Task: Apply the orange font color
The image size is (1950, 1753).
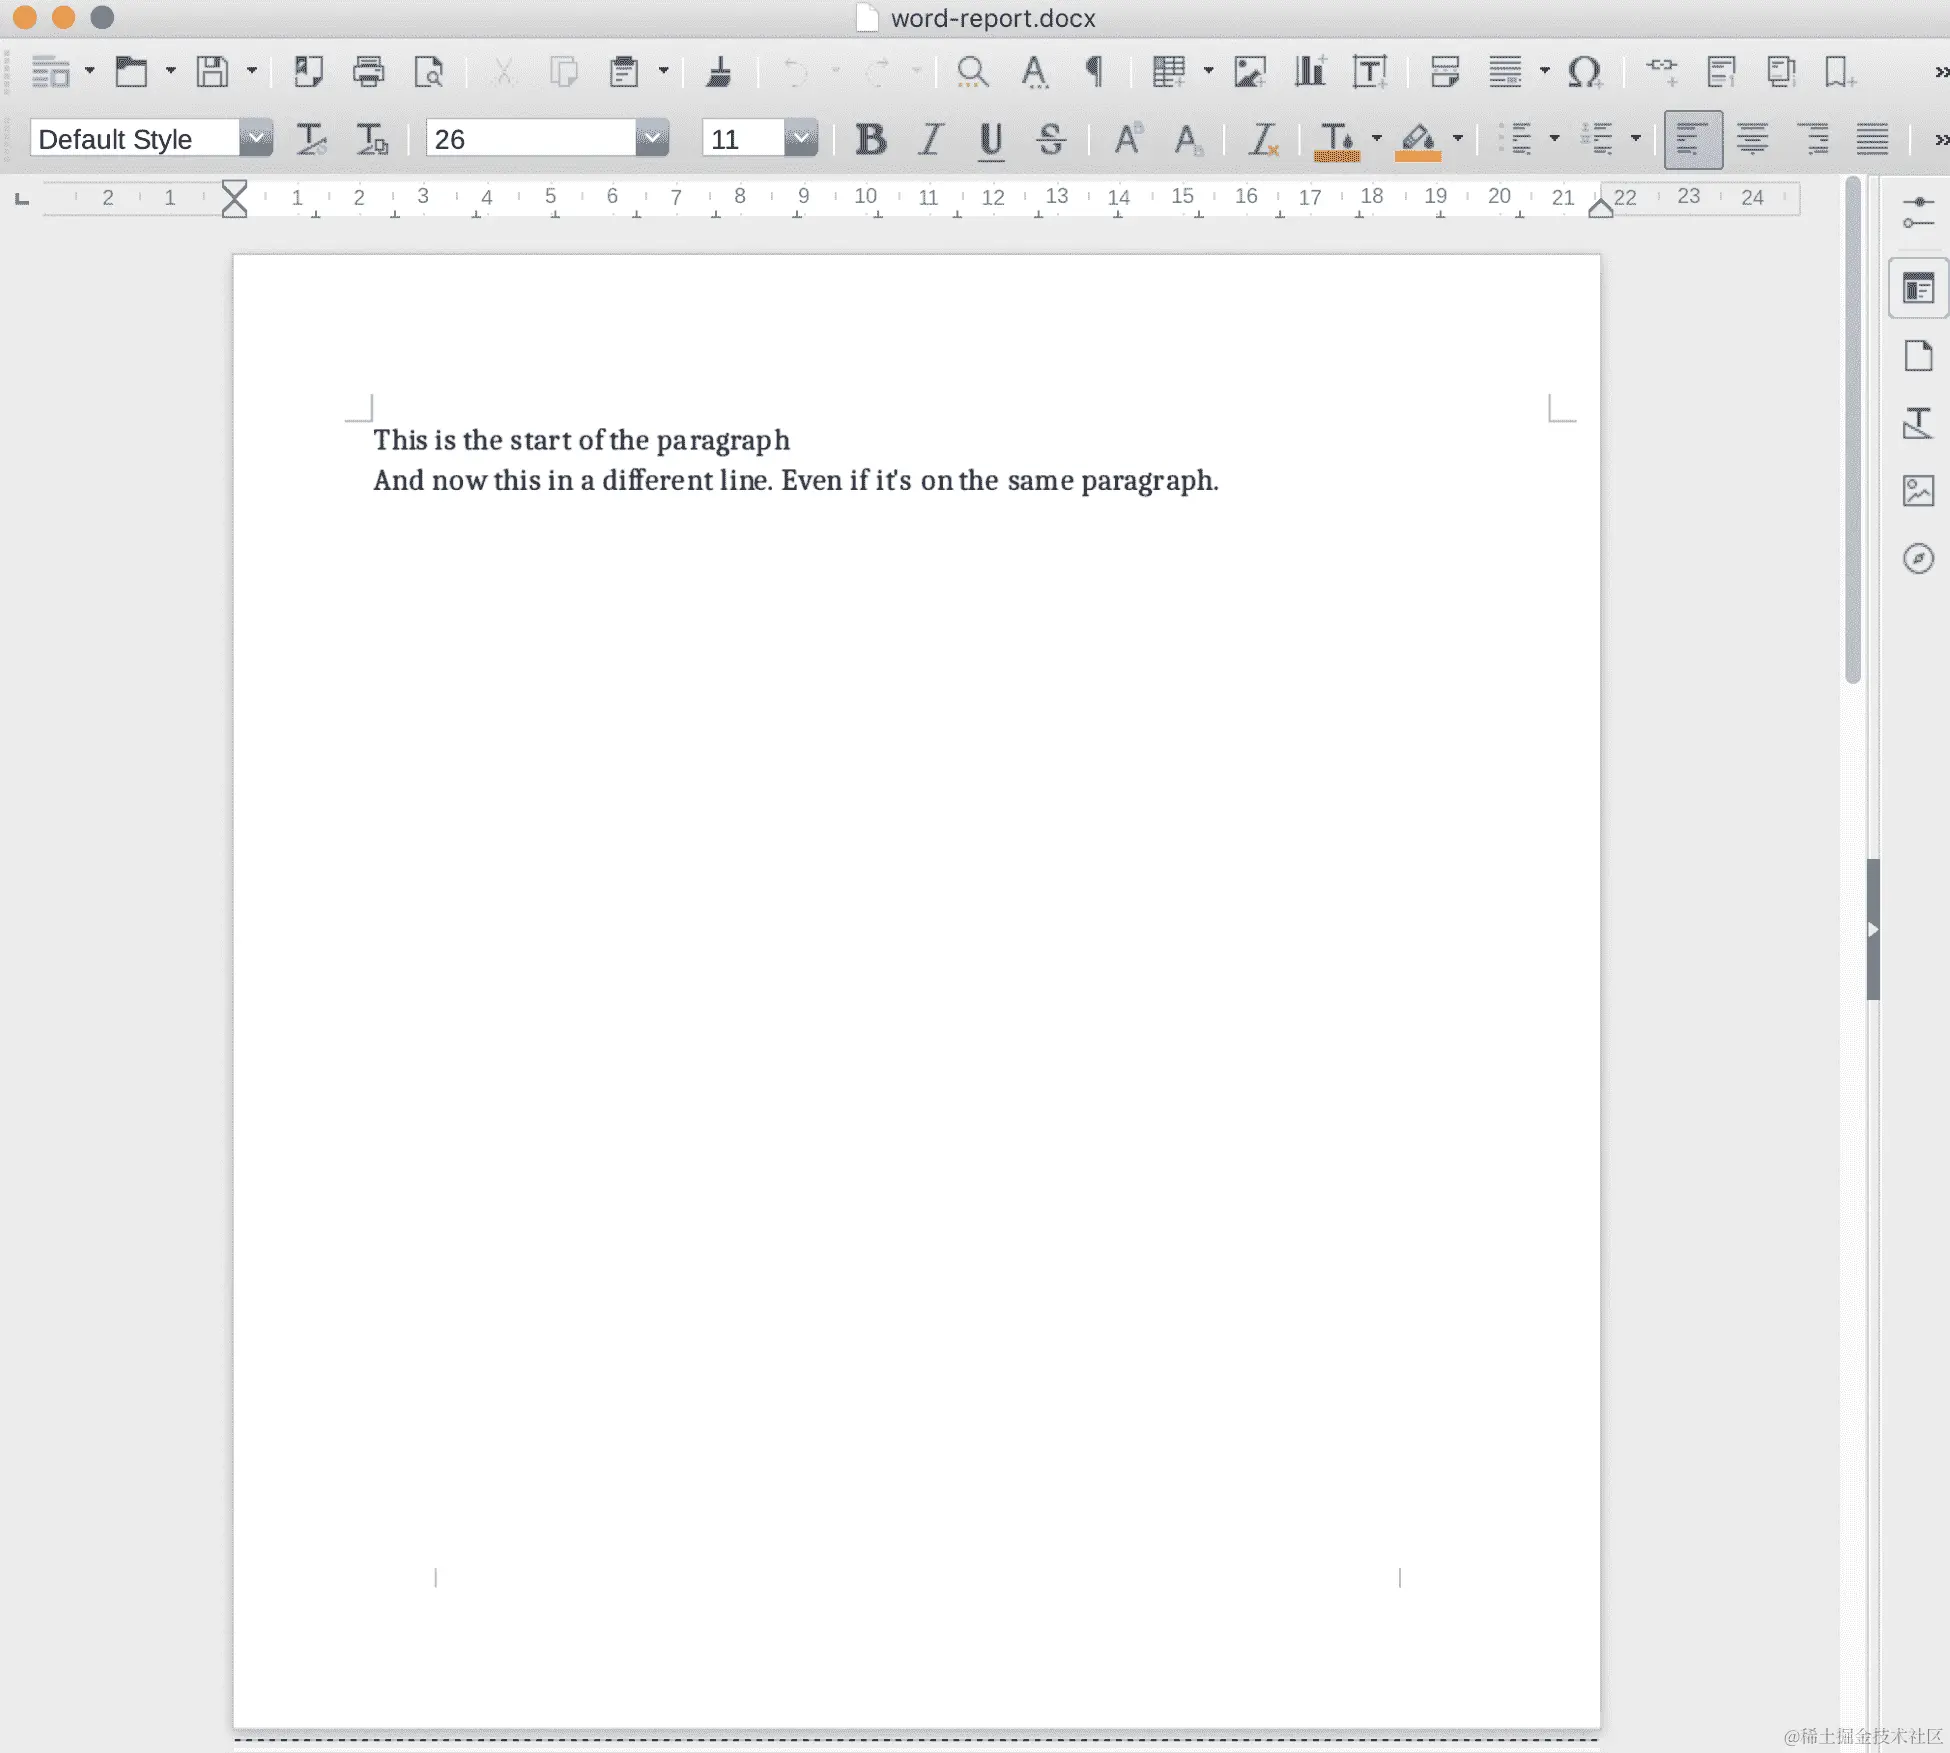Action: [1337, 140]
